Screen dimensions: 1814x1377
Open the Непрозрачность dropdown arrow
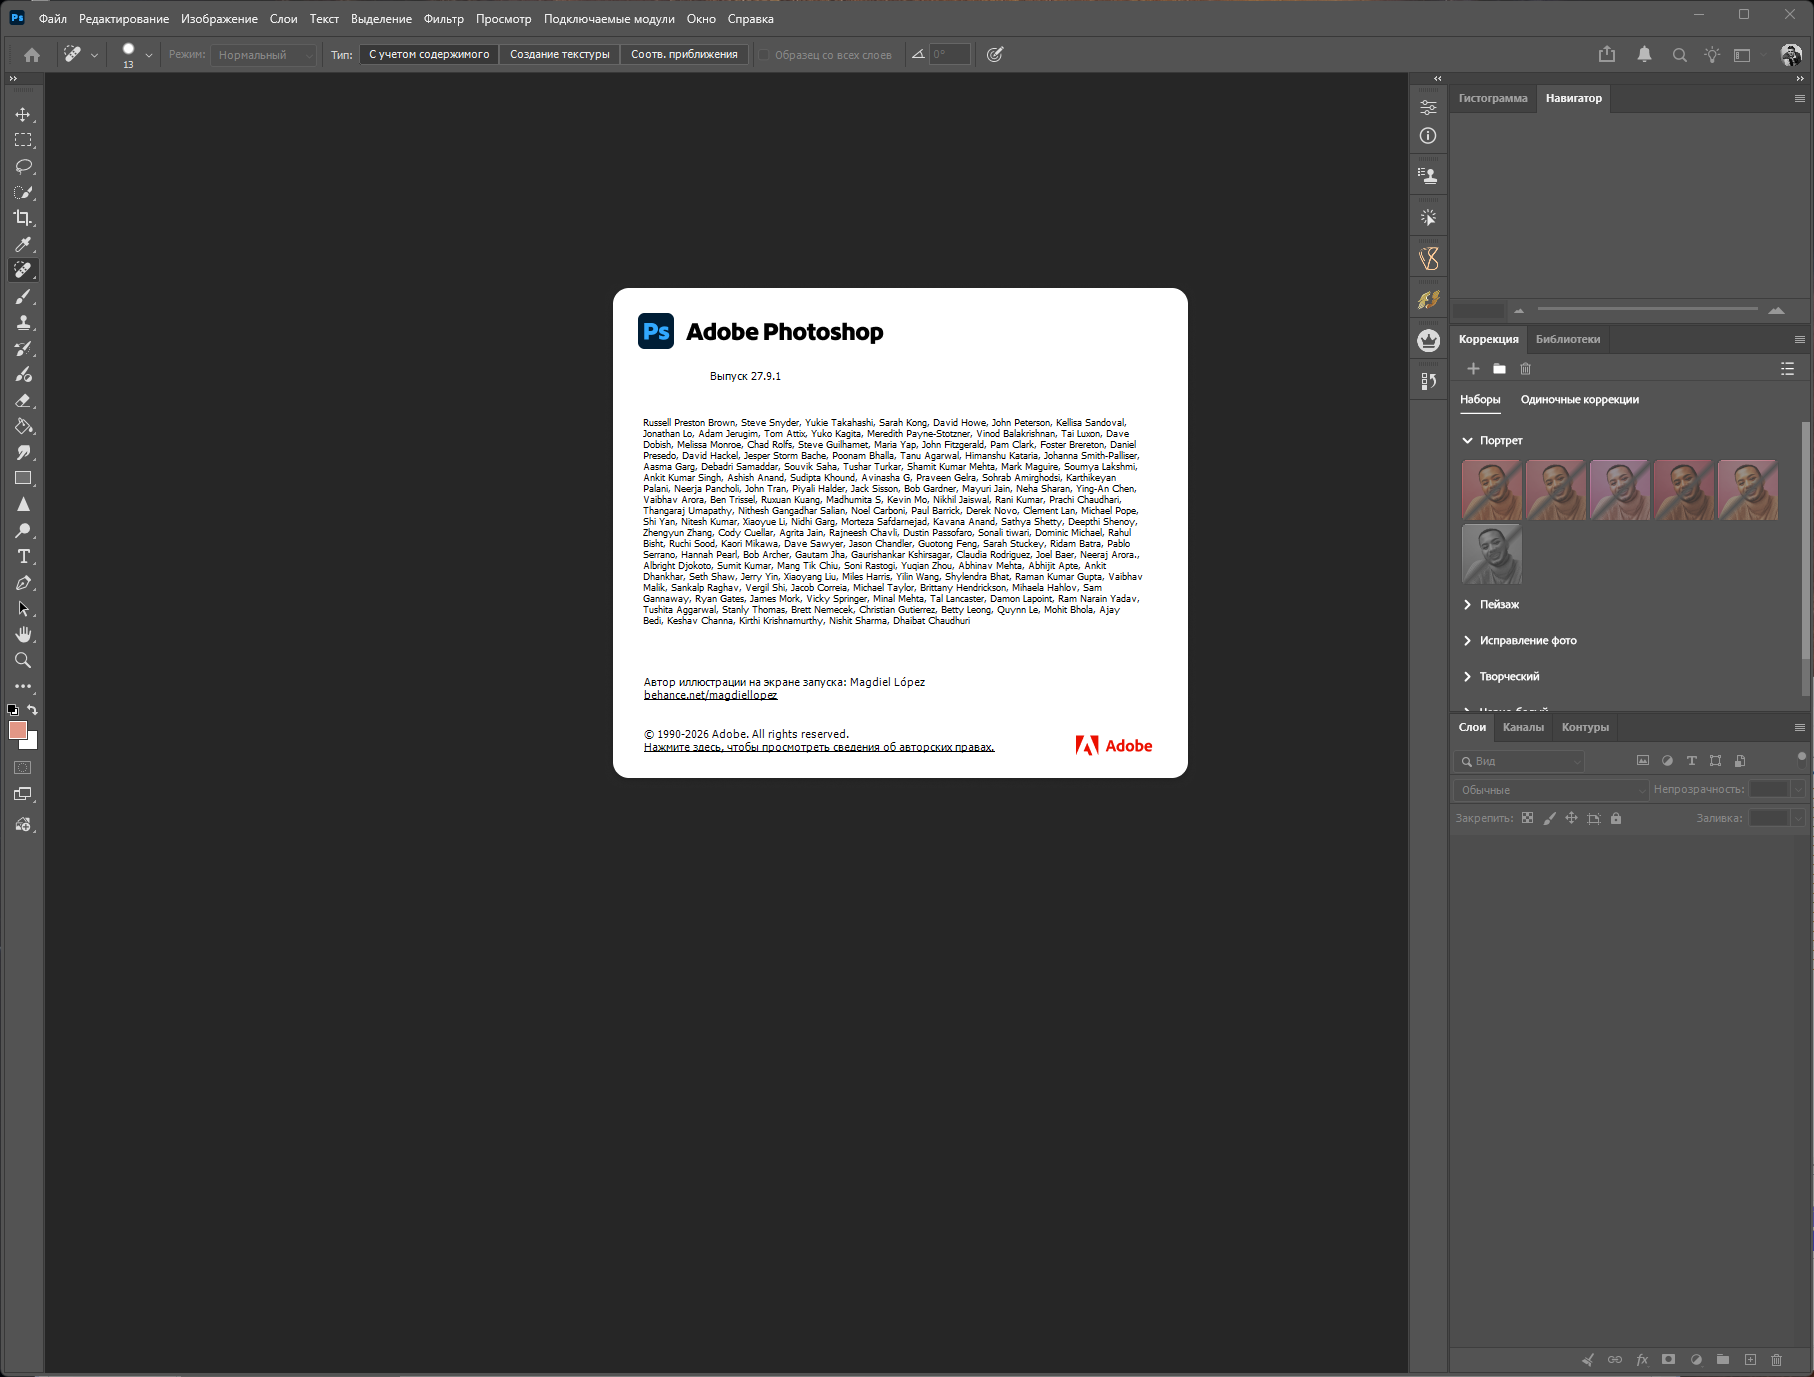pyautogui.click(x=1798, y=790)
